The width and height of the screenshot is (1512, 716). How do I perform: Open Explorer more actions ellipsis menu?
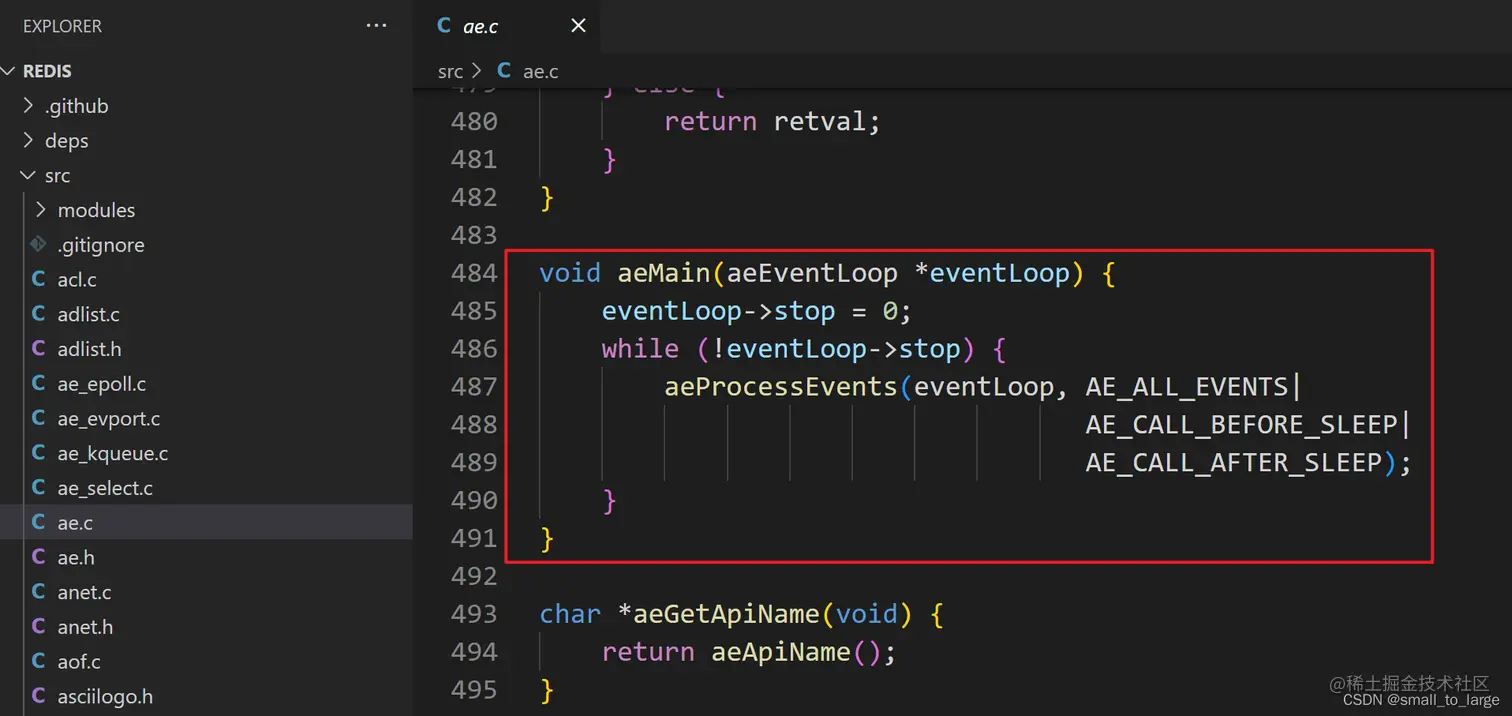click(x=376, y=26)
